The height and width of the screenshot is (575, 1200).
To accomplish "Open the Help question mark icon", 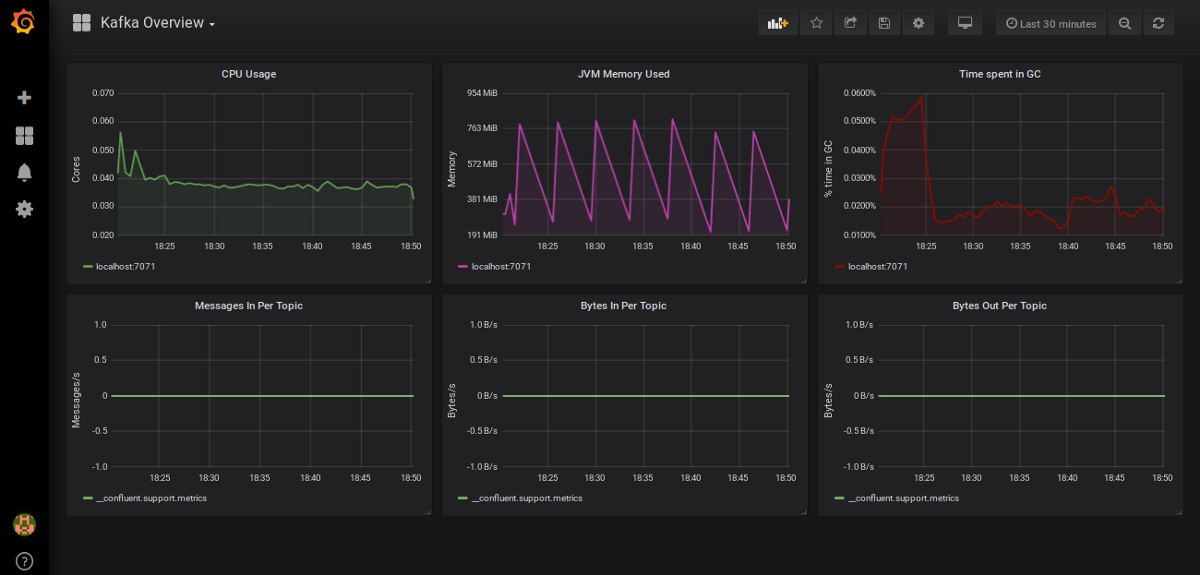I will 24,561.
